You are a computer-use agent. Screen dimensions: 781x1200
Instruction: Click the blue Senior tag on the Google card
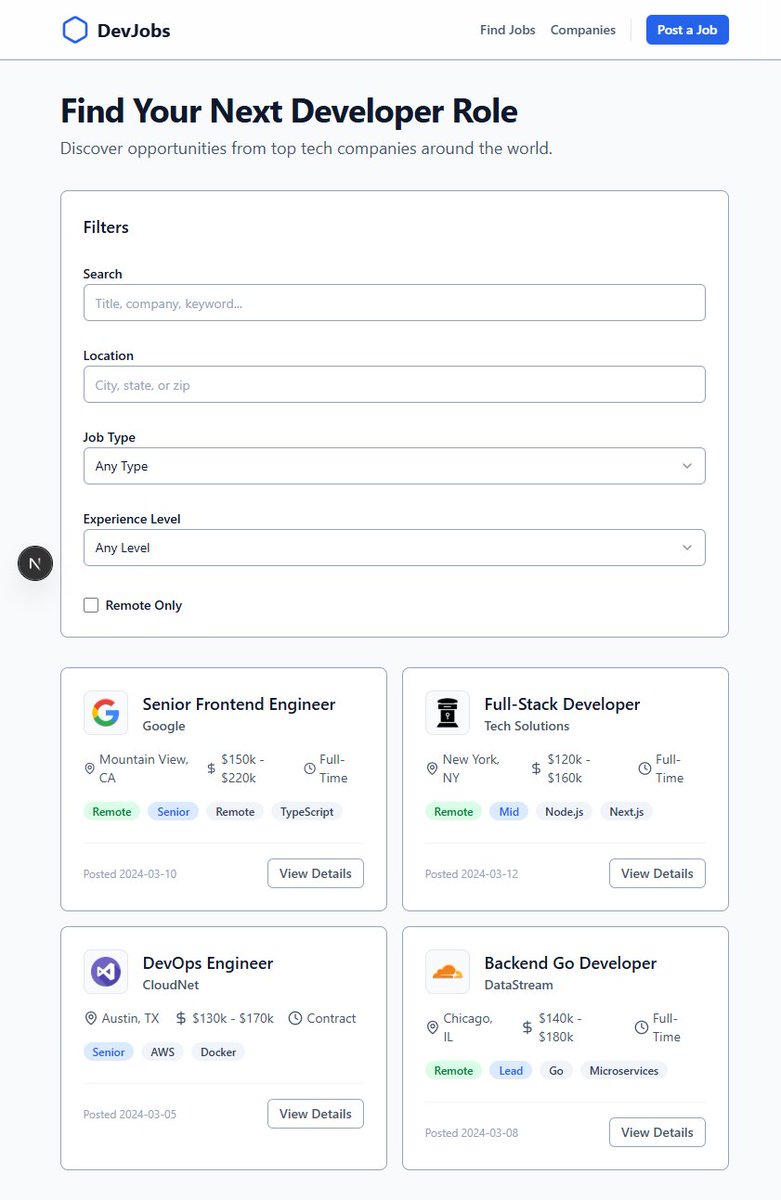(x=174, y=811)
